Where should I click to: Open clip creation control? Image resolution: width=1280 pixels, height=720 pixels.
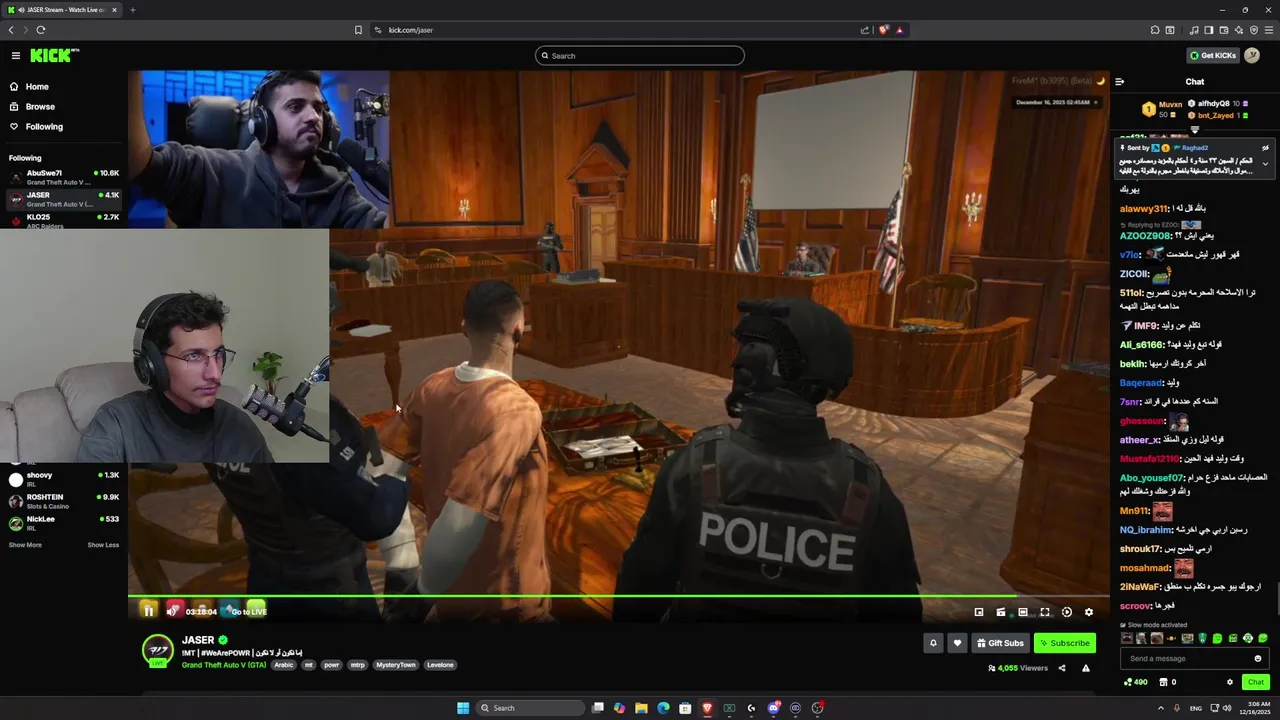(1001, 612)
